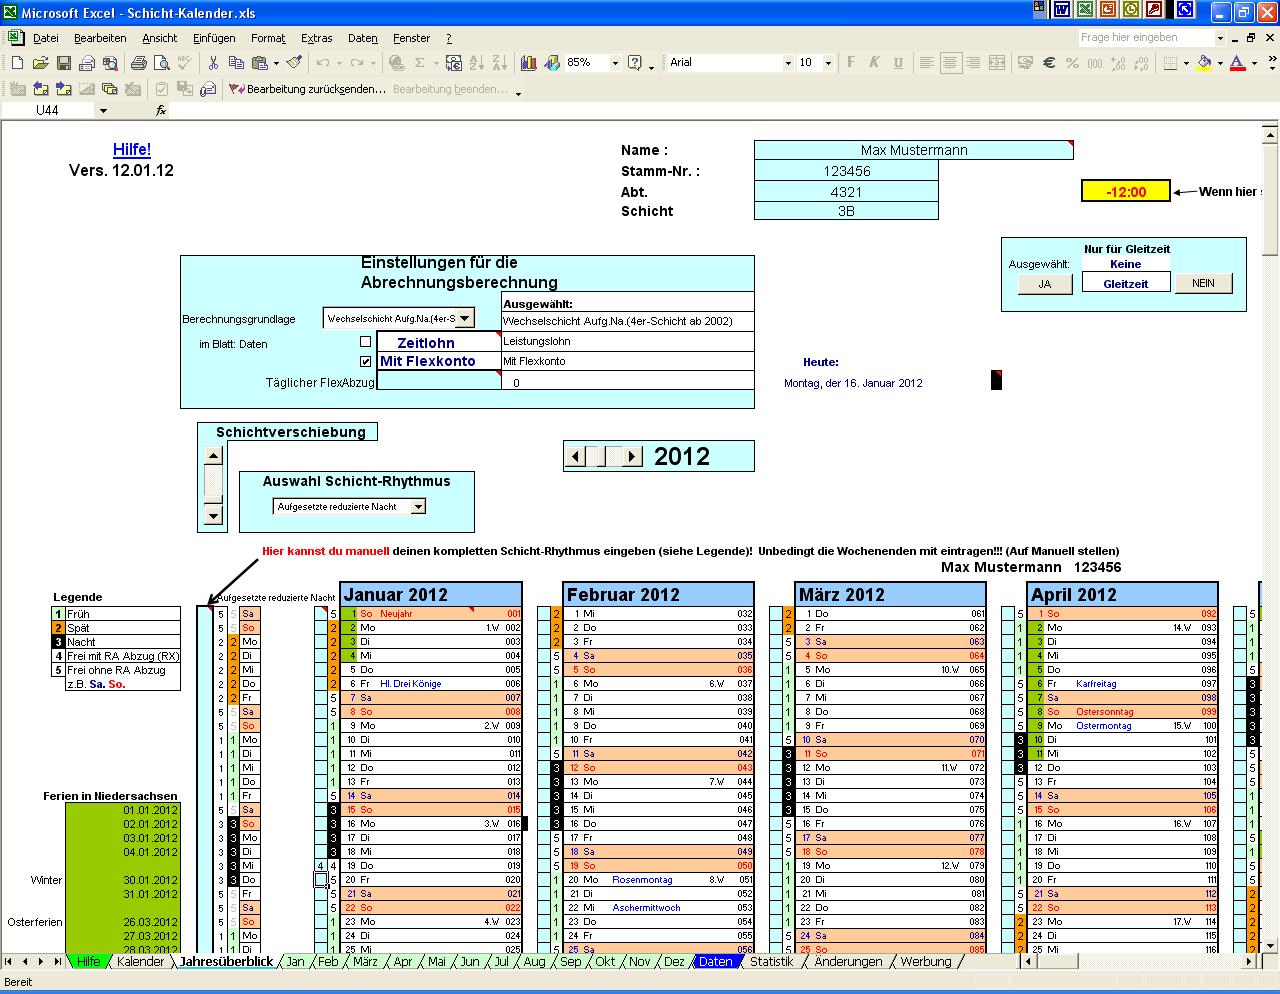This screenshot has width=1280, height=994.
Task: Open the zoom 85% dropdown
Action: [615, 62]
